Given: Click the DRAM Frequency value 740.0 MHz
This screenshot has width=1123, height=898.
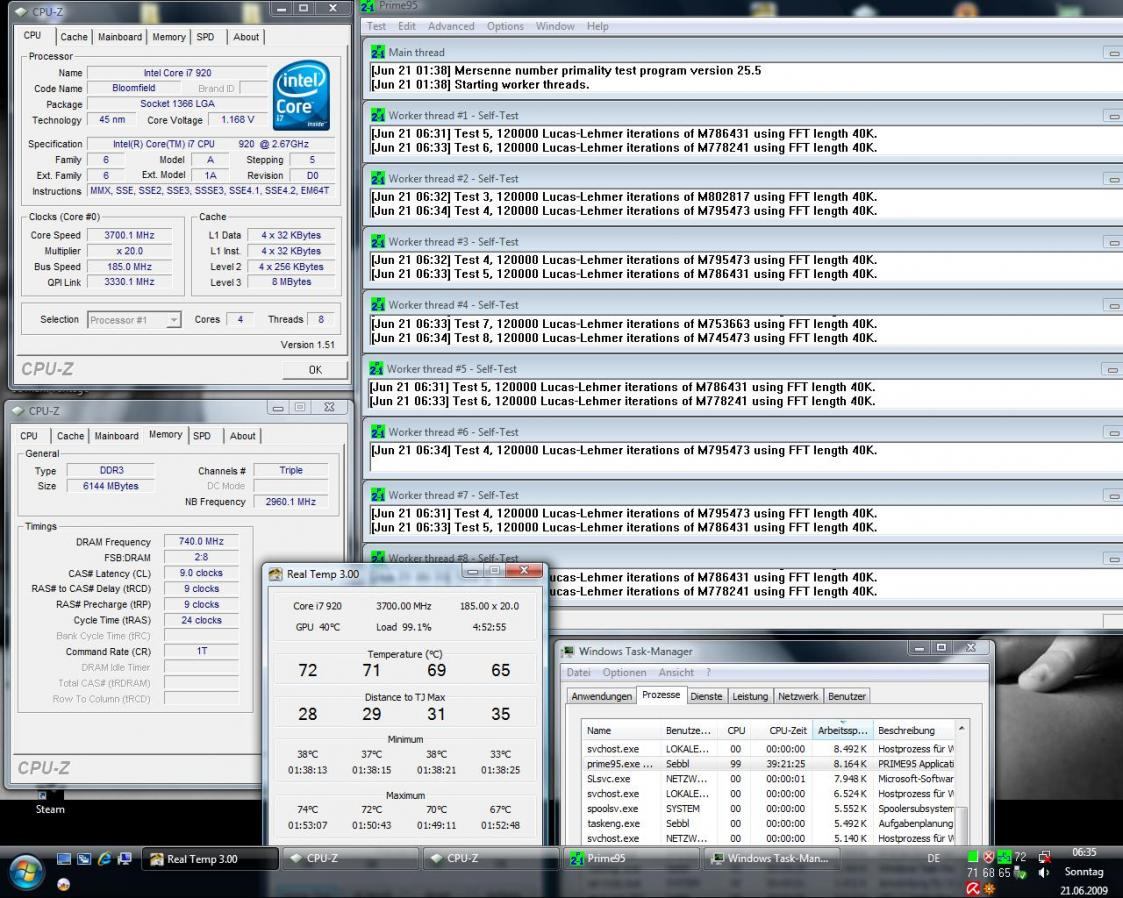Looking at the screenshot, I should 201,541.
